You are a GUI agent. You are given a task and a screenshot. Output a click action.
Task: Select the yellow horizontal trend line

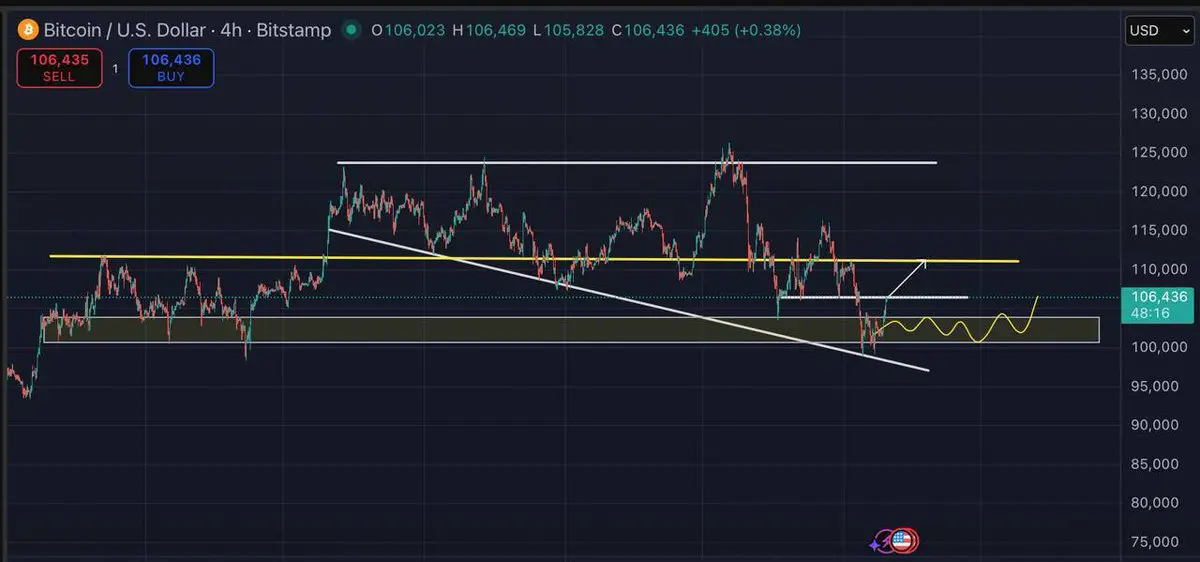(x=534, y=259)
